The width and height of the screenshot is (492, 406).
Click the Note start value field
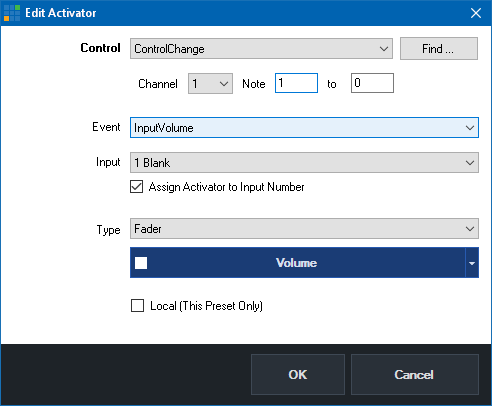coord(296,83)
